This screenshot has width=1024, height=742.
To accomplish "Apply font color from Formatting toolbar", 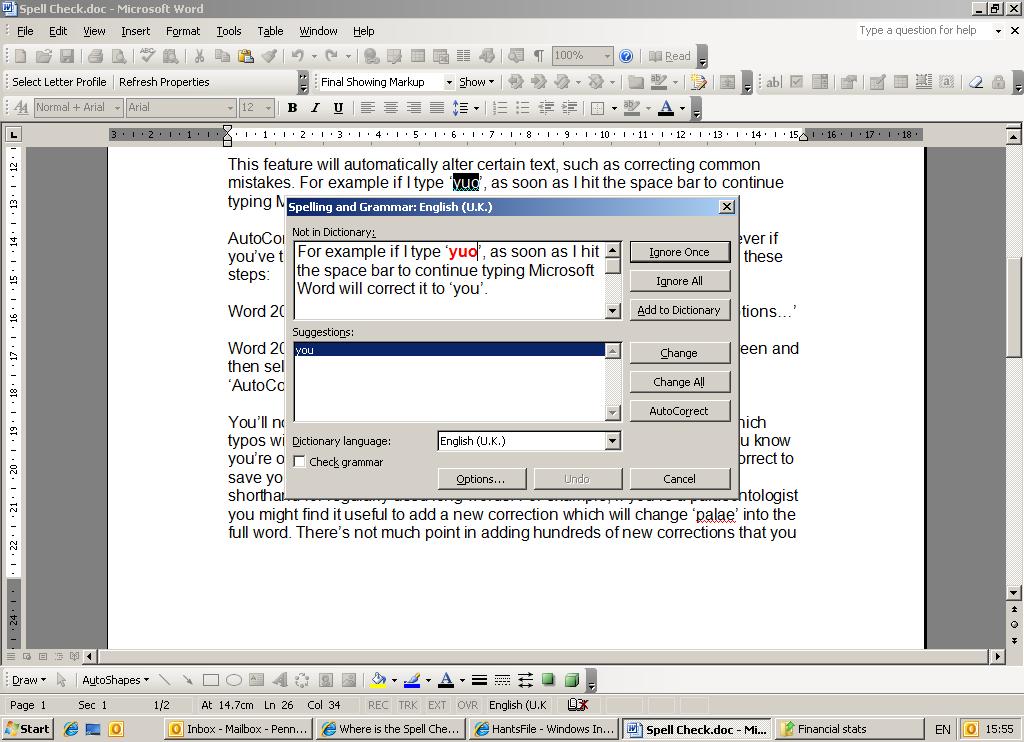I will (665, 108).
